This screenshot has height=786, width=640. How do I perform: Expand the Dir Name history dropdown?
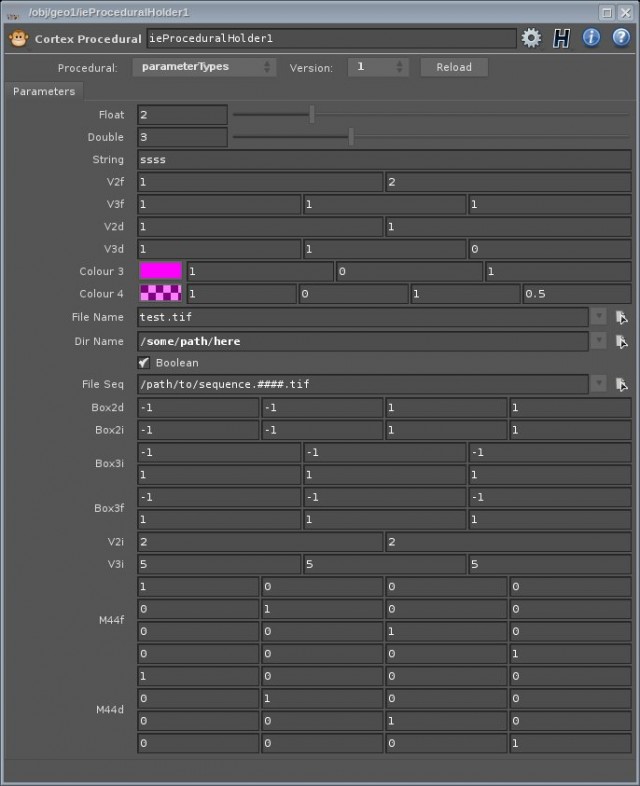(598, 341)
